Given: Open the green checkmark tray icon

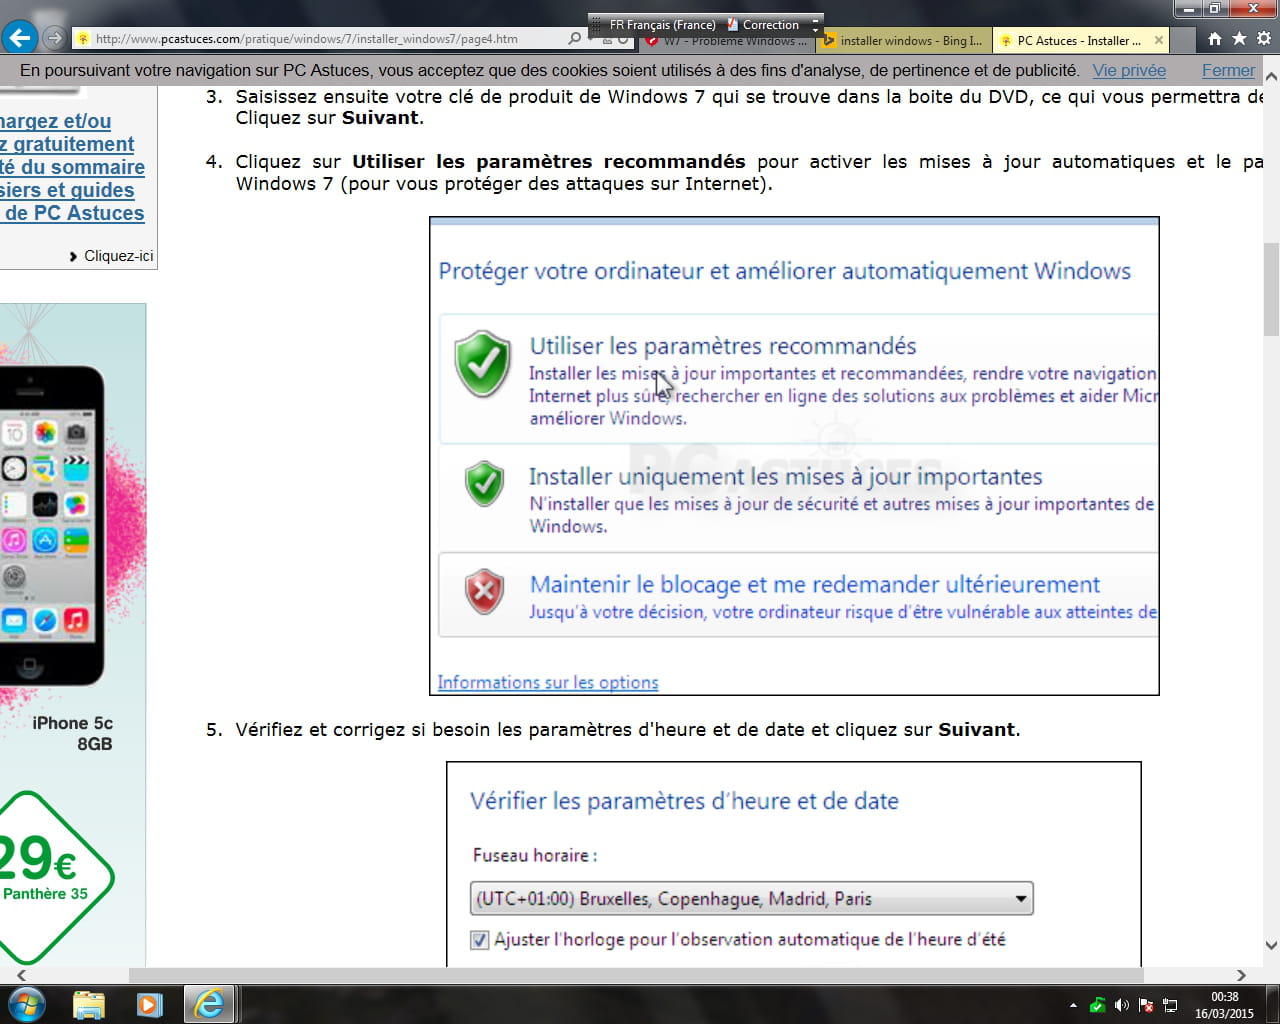Looking at the screenshot, I should pyautogui.click(x=1097, y=1005).
